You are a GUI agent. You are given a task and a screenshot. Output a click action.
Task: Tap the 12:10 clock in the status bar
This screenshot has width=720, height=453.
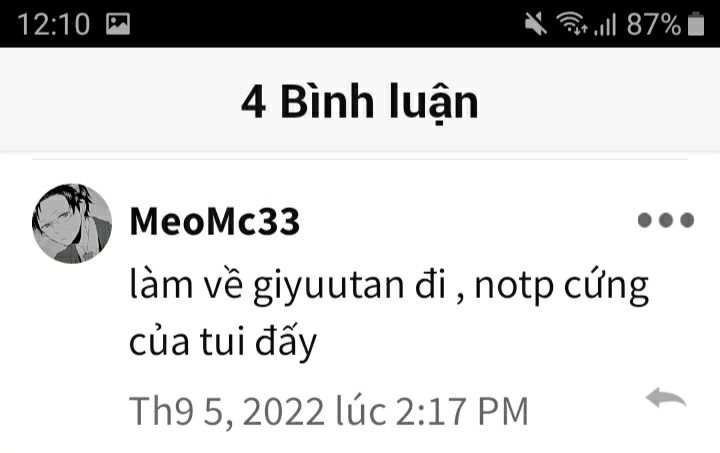click(x=53, y=24)
